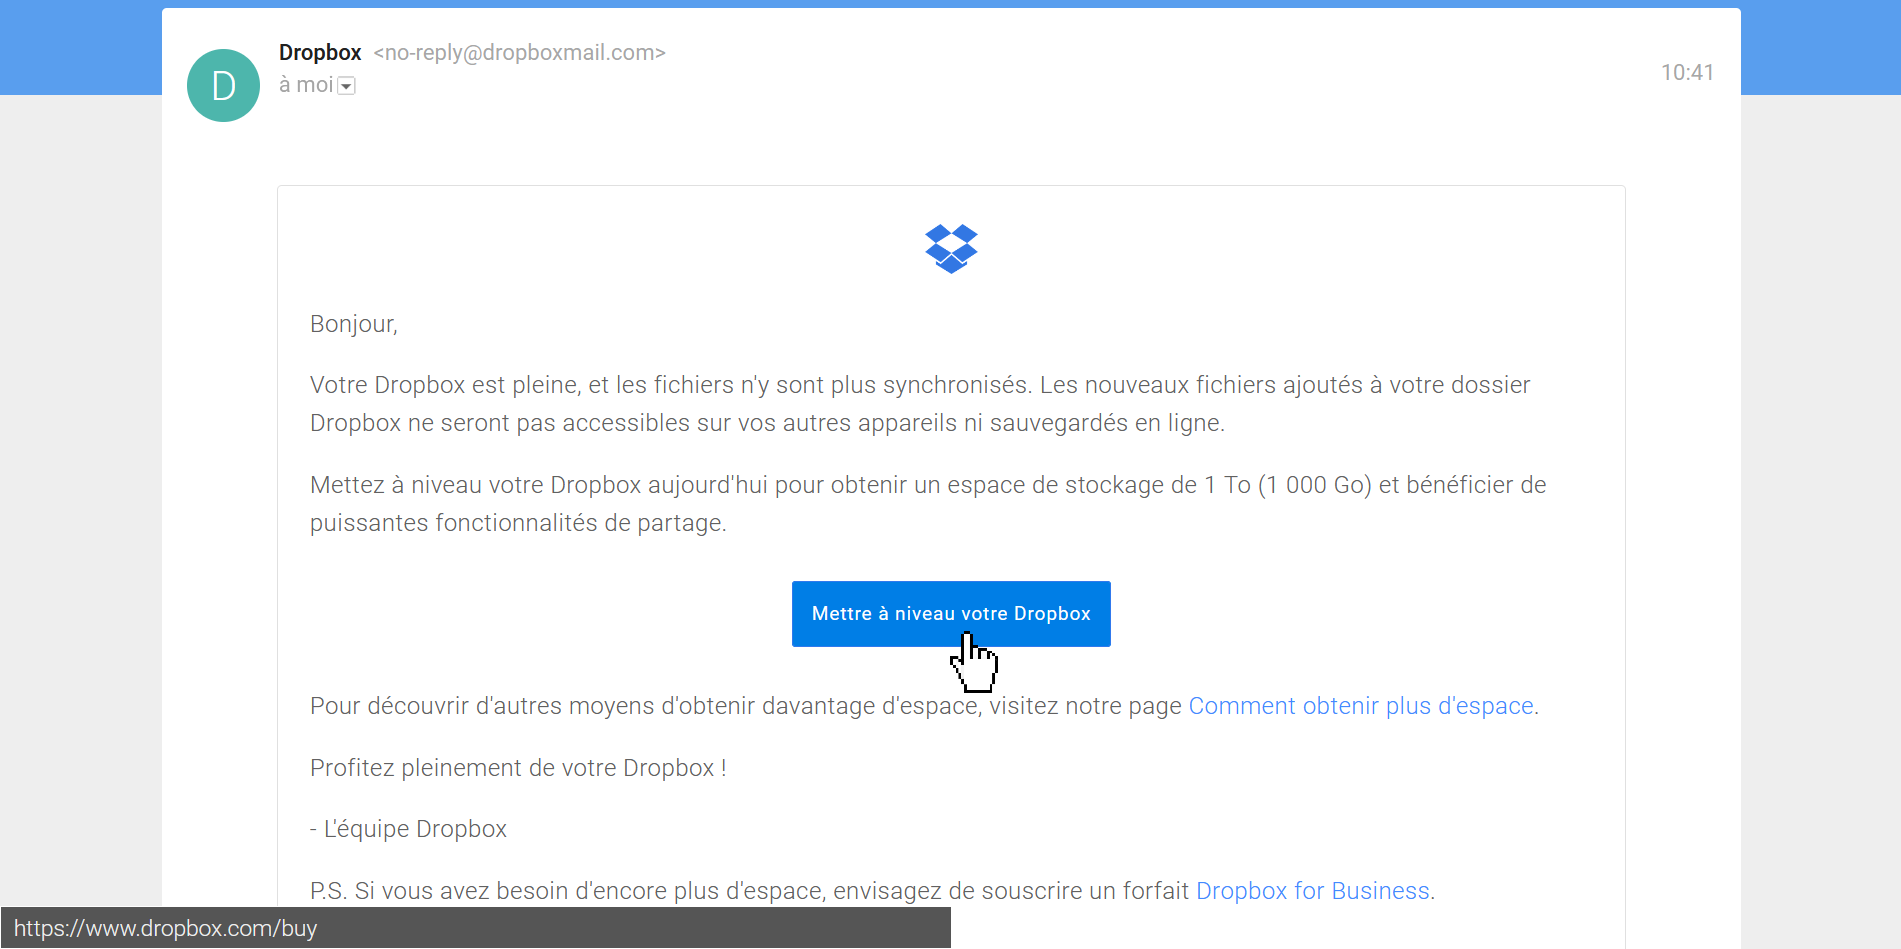This screenshot has width=1901, height=949.
Task: Select the no-reply@dropboxmail.com sender address
Action: click(519, 53)
